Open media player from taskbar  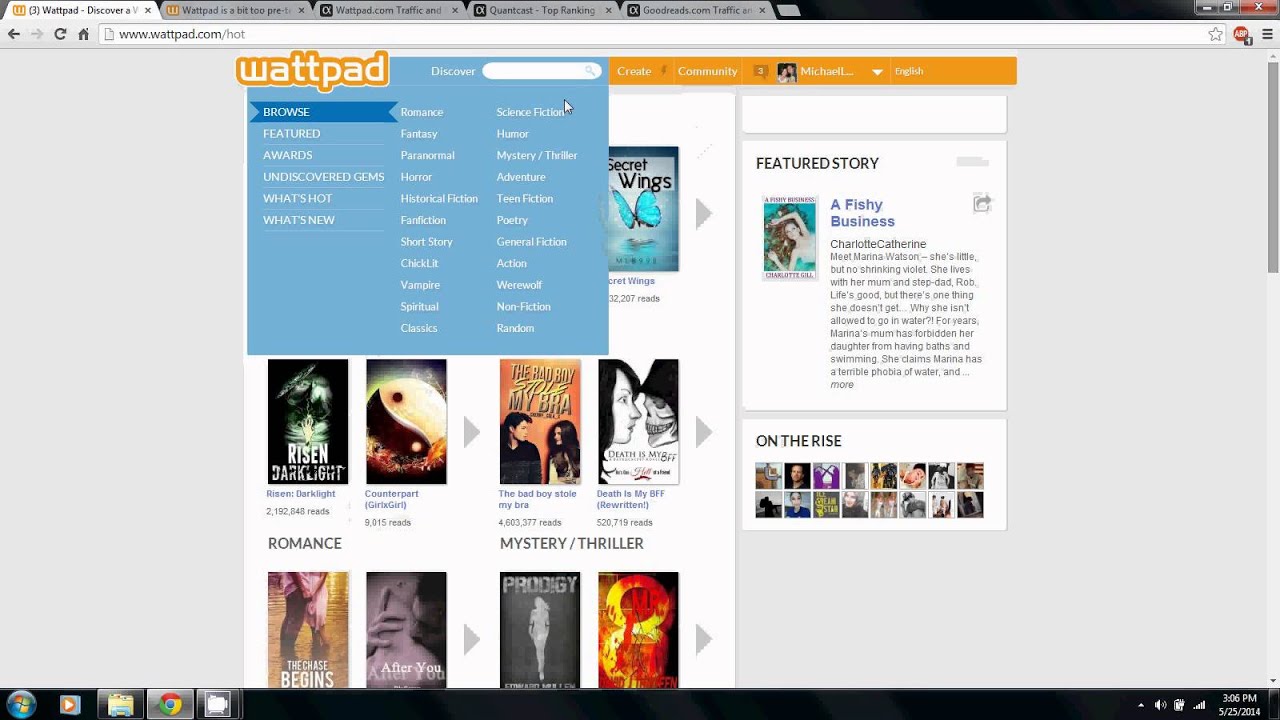point(69,704)
